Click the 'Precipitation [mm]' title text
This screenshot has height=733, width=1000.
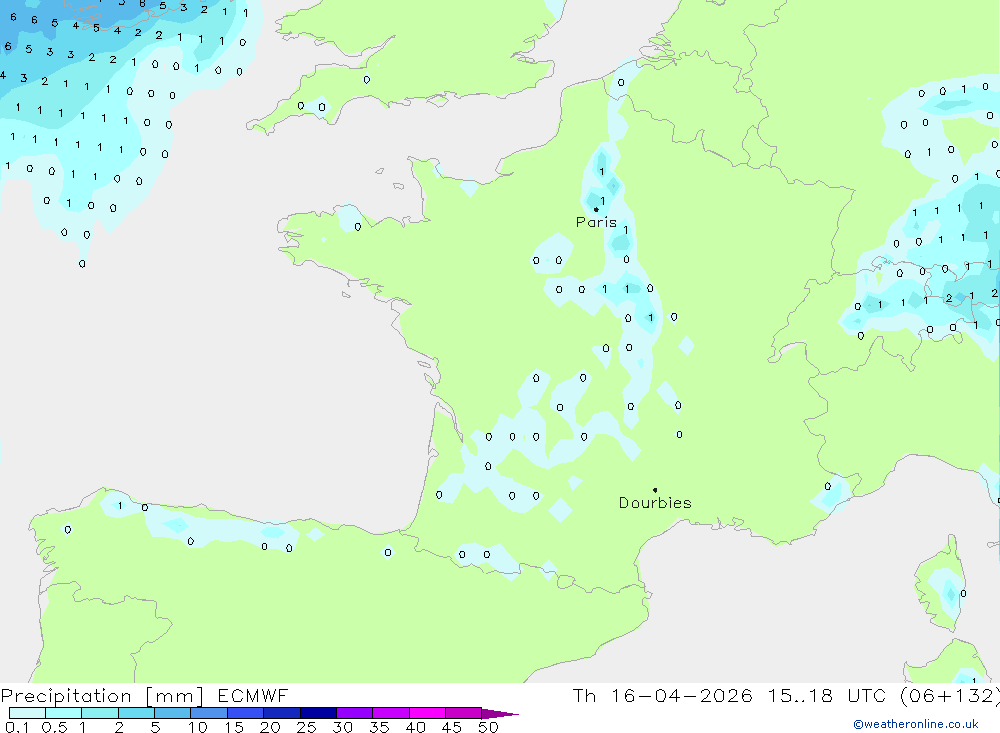102,696
